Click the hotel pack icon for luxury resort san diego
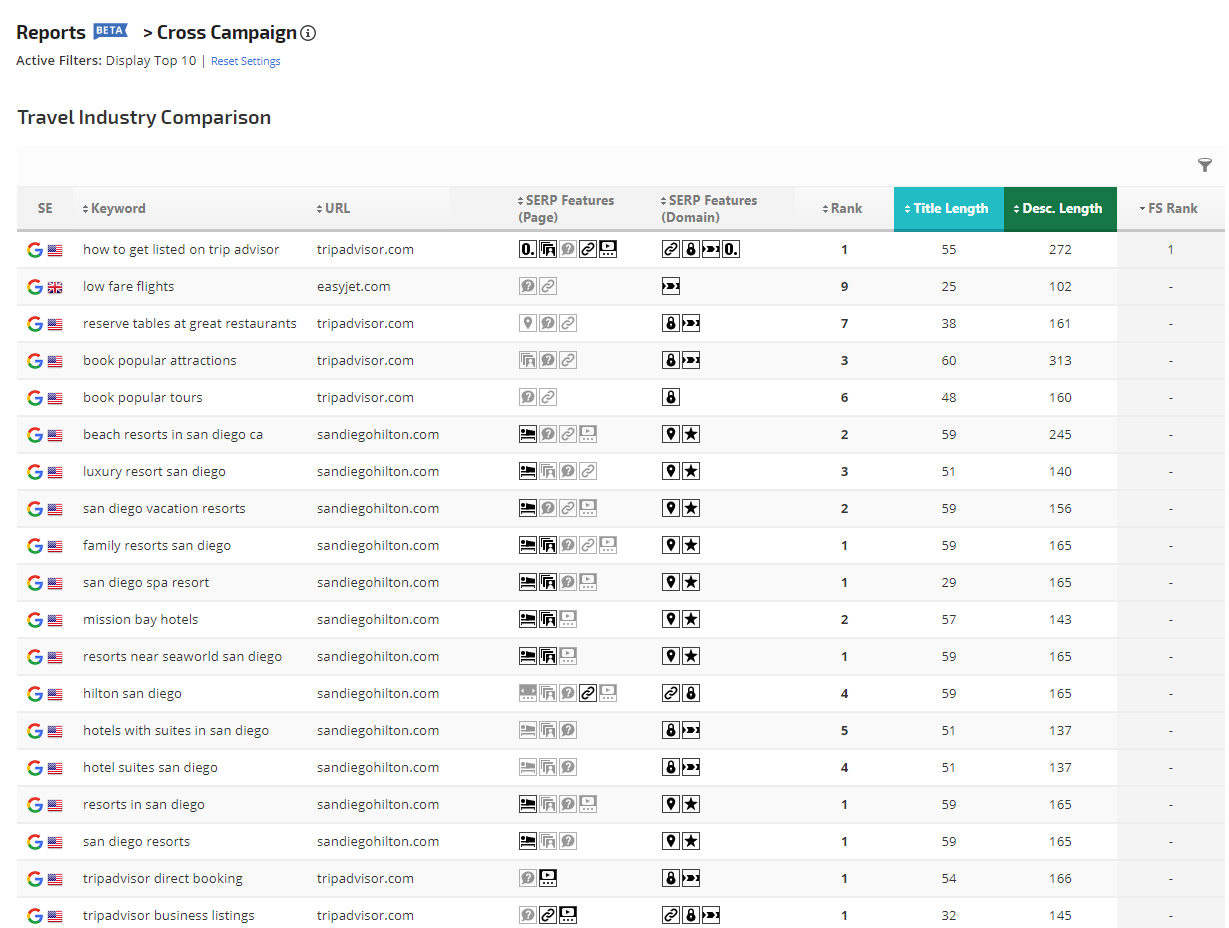This screenshot has height=928, width=1229. tap(528, 472)
